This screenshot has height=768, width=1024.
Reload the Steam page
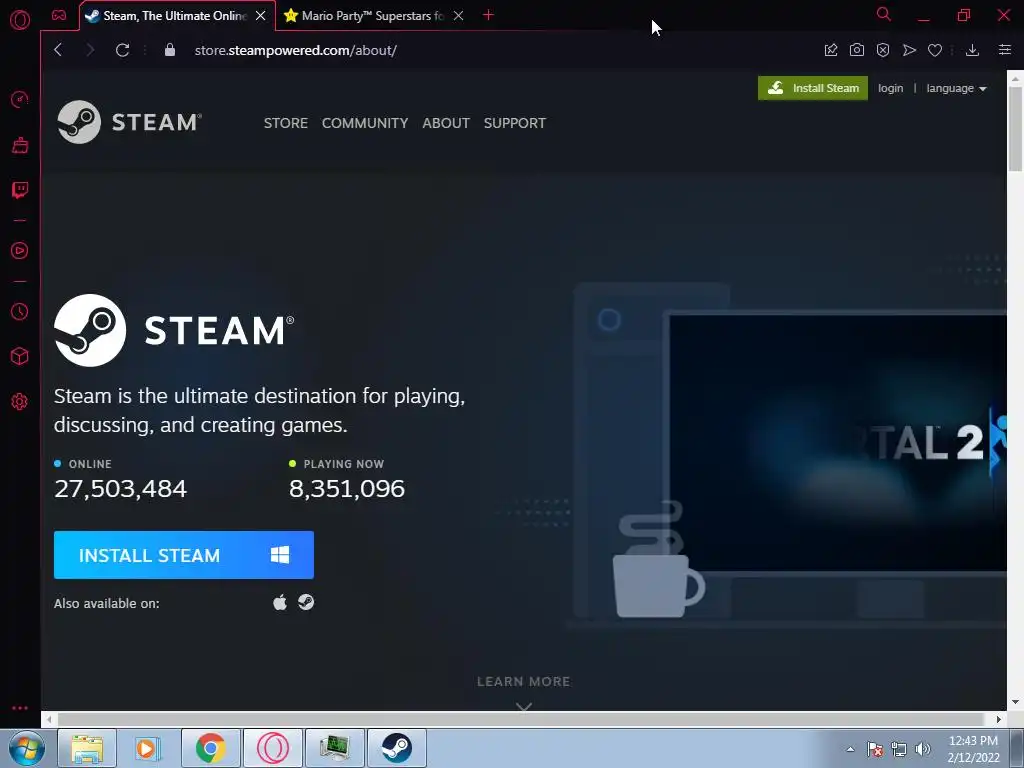[x=122, y=50]
